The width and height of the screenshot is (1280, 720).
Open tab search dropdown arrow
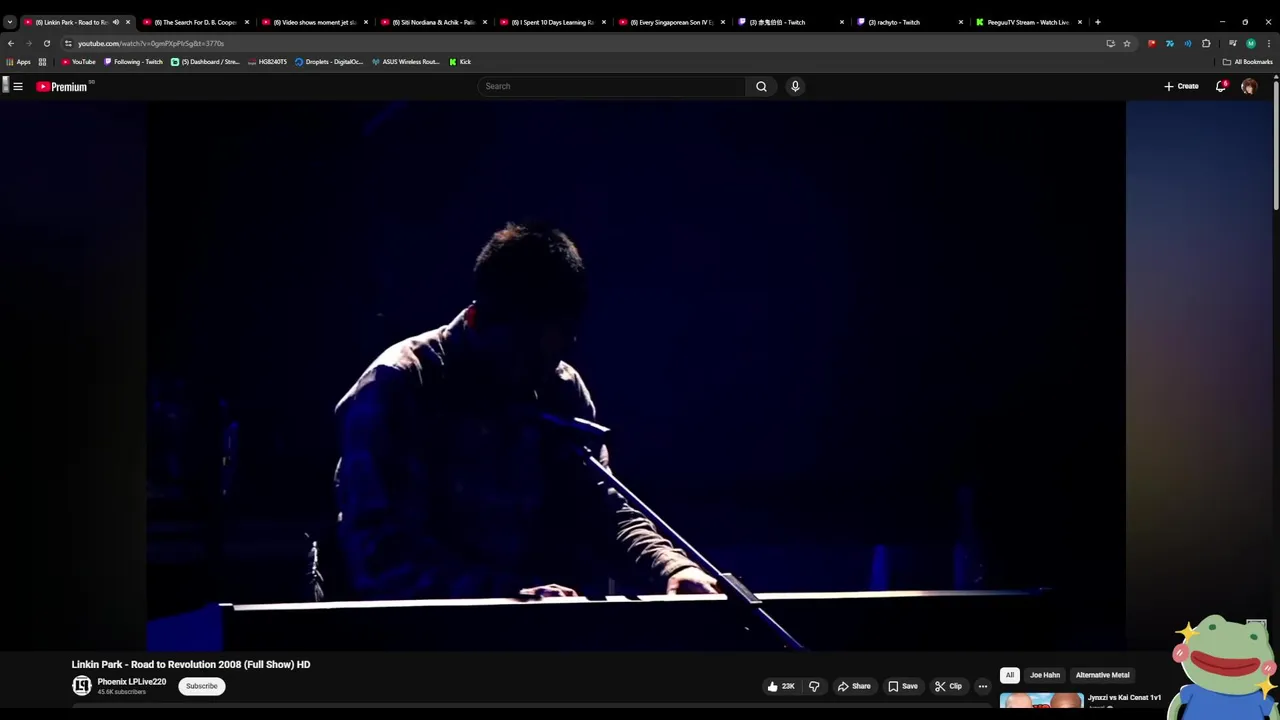(x=9, y=22)
